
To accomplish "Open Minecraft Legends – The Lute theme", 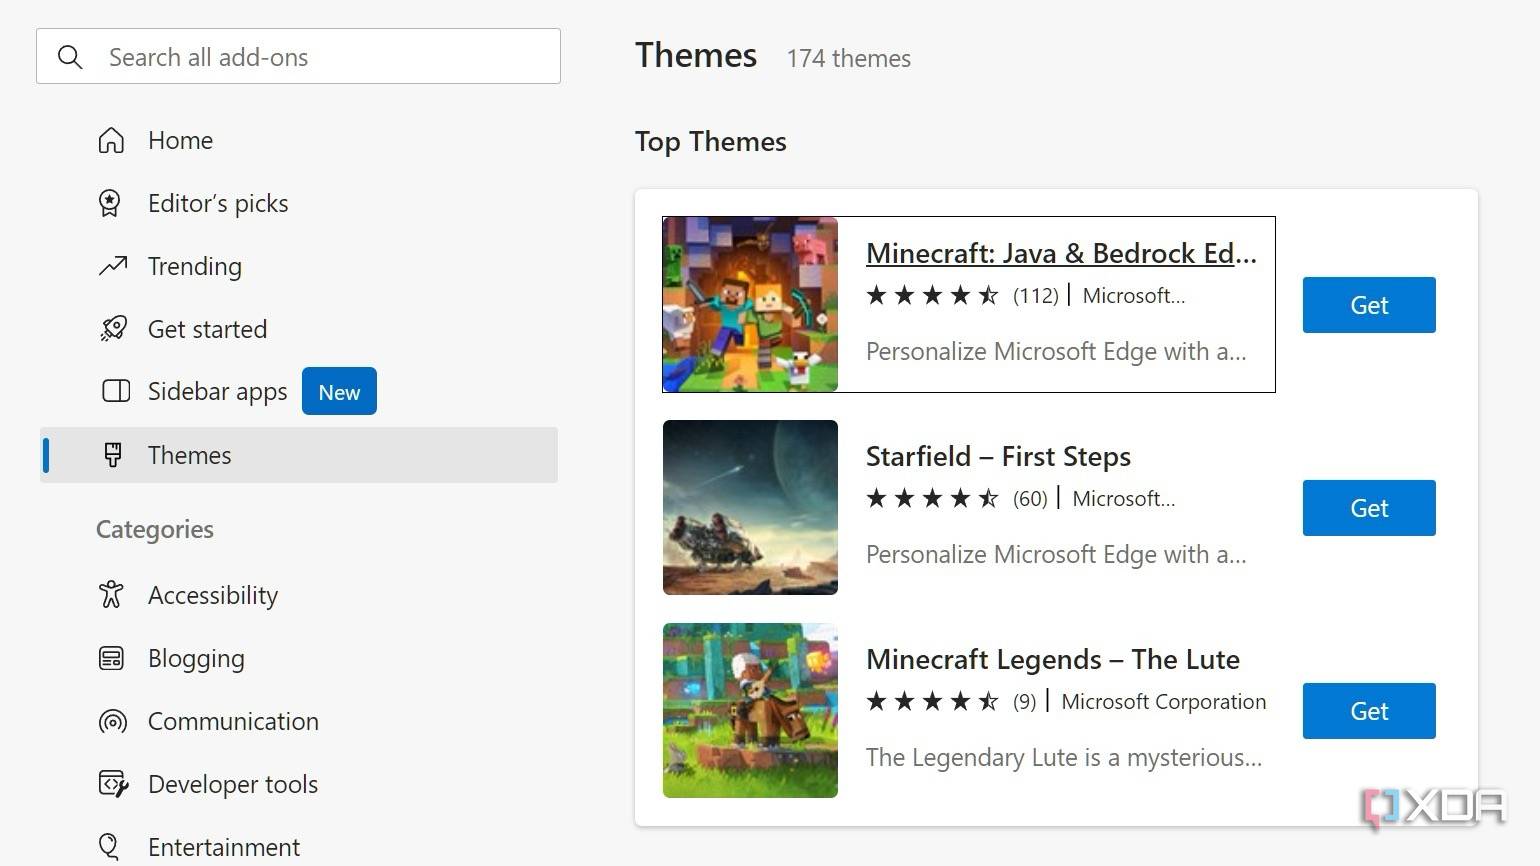I will pyautogui.click(x=1053, y=659).
